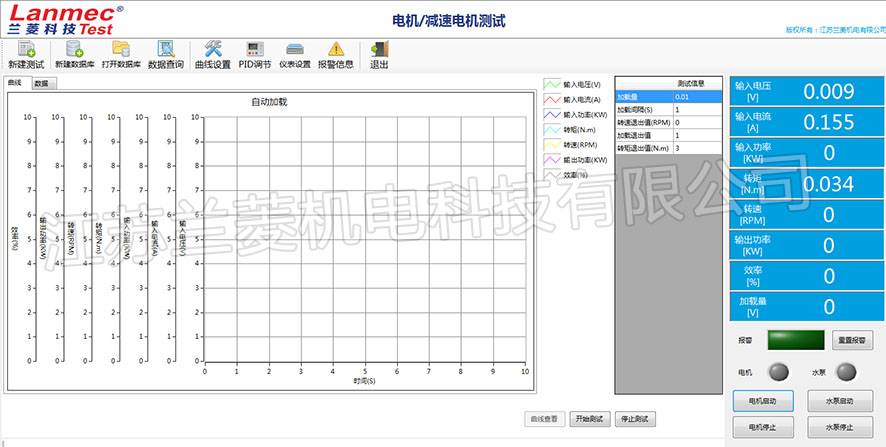The height and width of the screenshot is (447, 886).
Task: Click the 转矩(N.m) legend line swatch
Action: pos(552,129)
